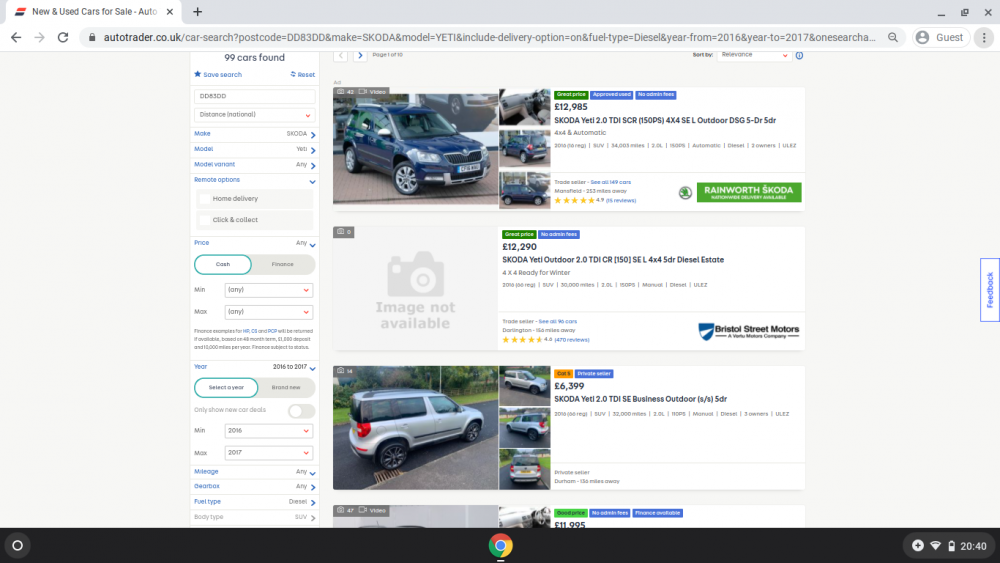Open the Make filter row

pyautogui.click(x=254, y=134)
